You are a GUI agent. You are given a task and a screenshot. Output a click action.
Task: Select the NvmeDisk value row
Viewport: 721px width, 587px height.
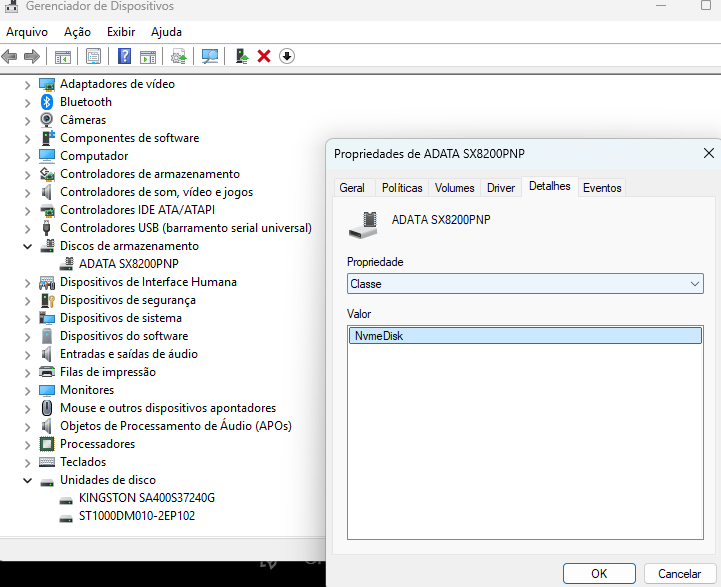point(525,336)
